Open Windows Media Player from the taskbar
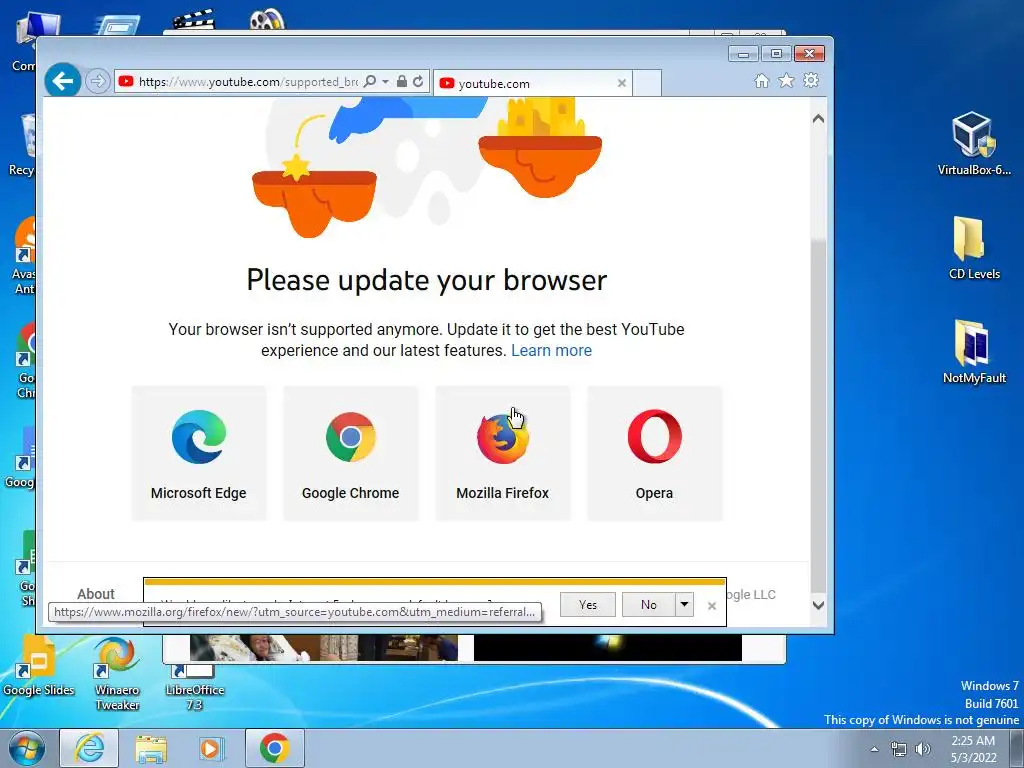 211,749
